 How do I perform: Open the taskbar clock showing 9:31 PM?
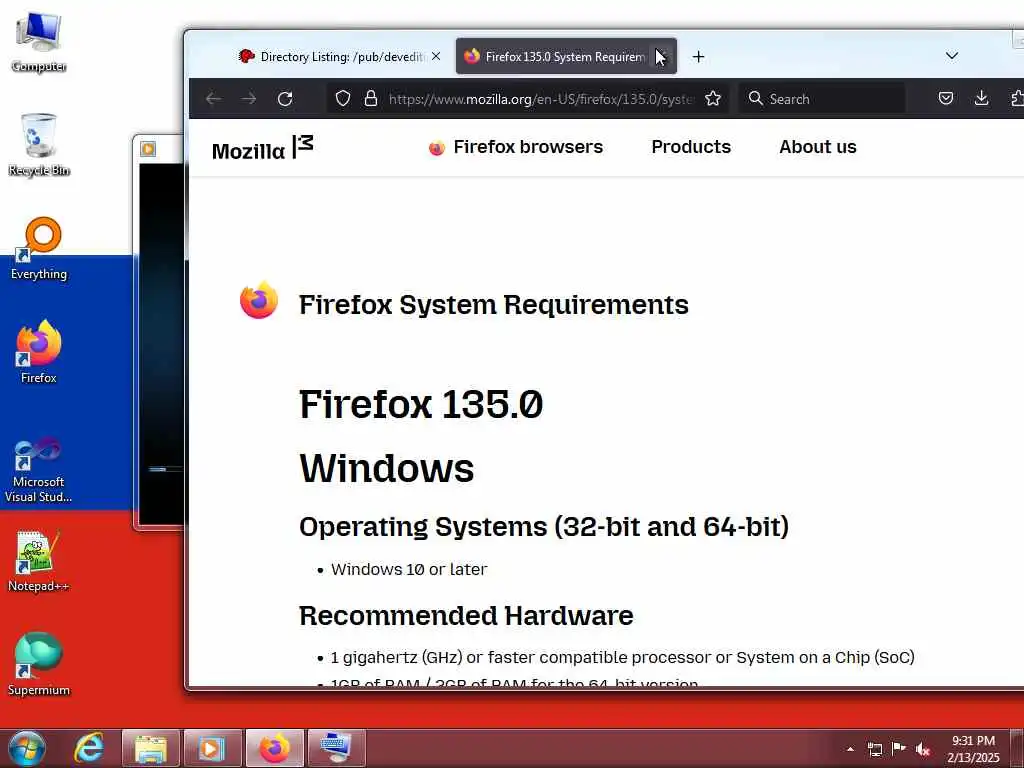pyautogui.click(x=973, y=749)
